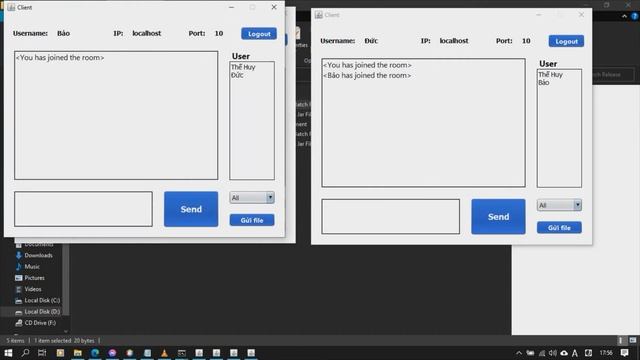Click the taskbar clock showing 17:56
Image resolution: width=640 pixels, height=360 pixels.
606,353
